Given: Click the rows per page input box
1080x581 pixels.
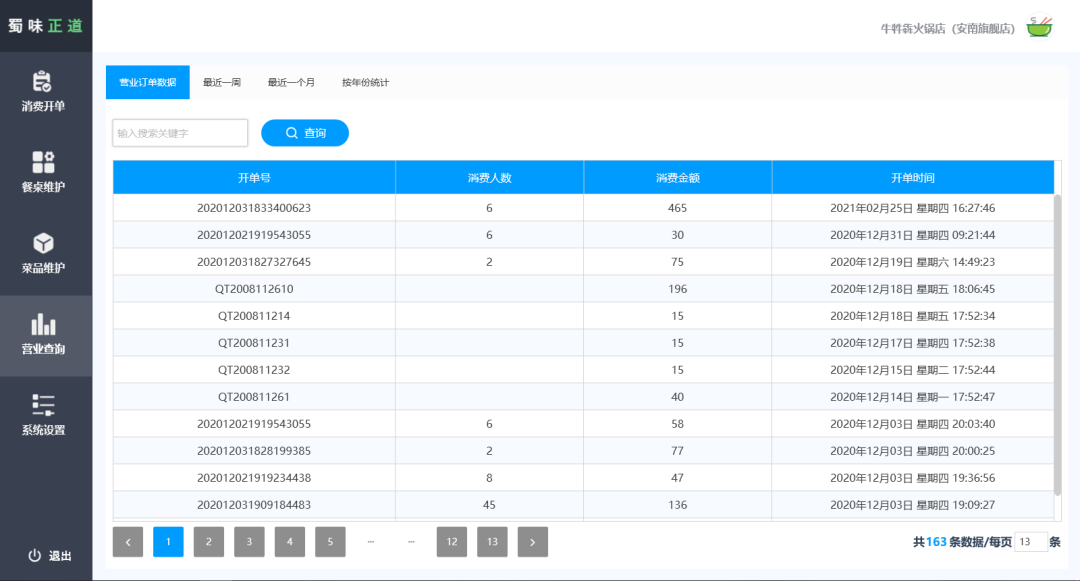Looking at the screenshot, I should 1031,542.
